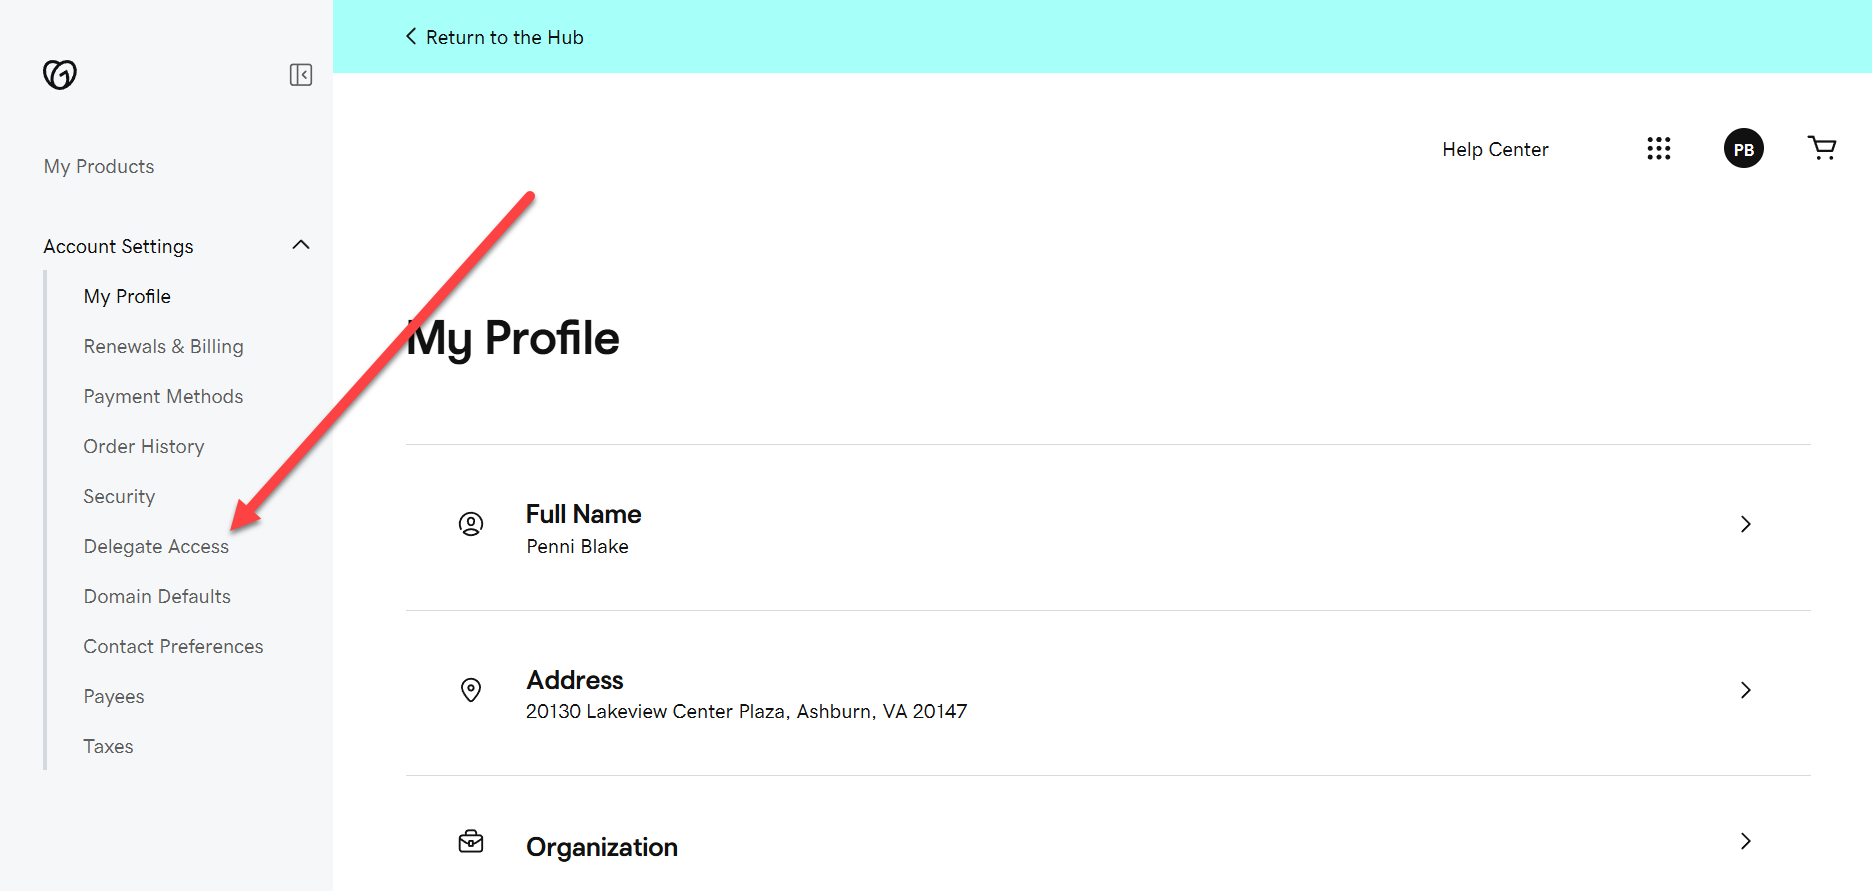Click the back arrow beside Return to the Hub
1872x891 pixels.
tap(410, 36)
